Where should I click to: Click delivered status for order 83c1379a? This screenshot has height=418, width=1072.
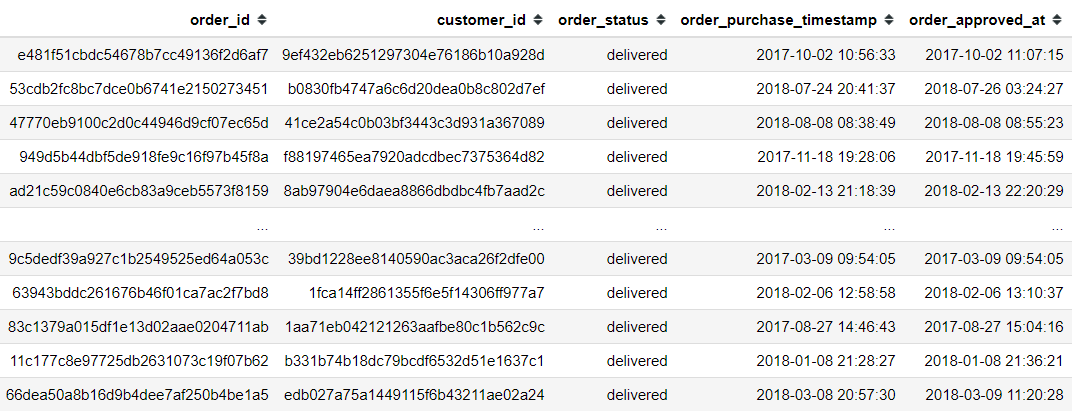(x=636, y=327)
